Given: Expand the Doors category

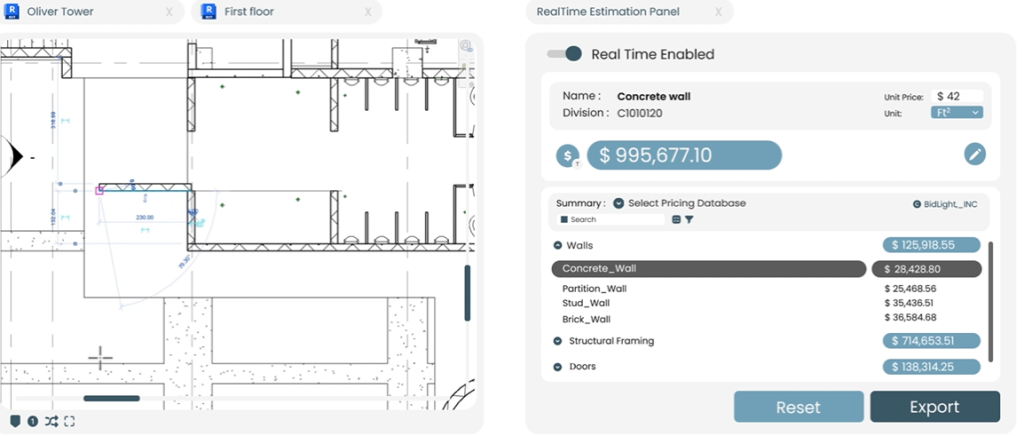Looking at the screenshot, I should 558,367.
